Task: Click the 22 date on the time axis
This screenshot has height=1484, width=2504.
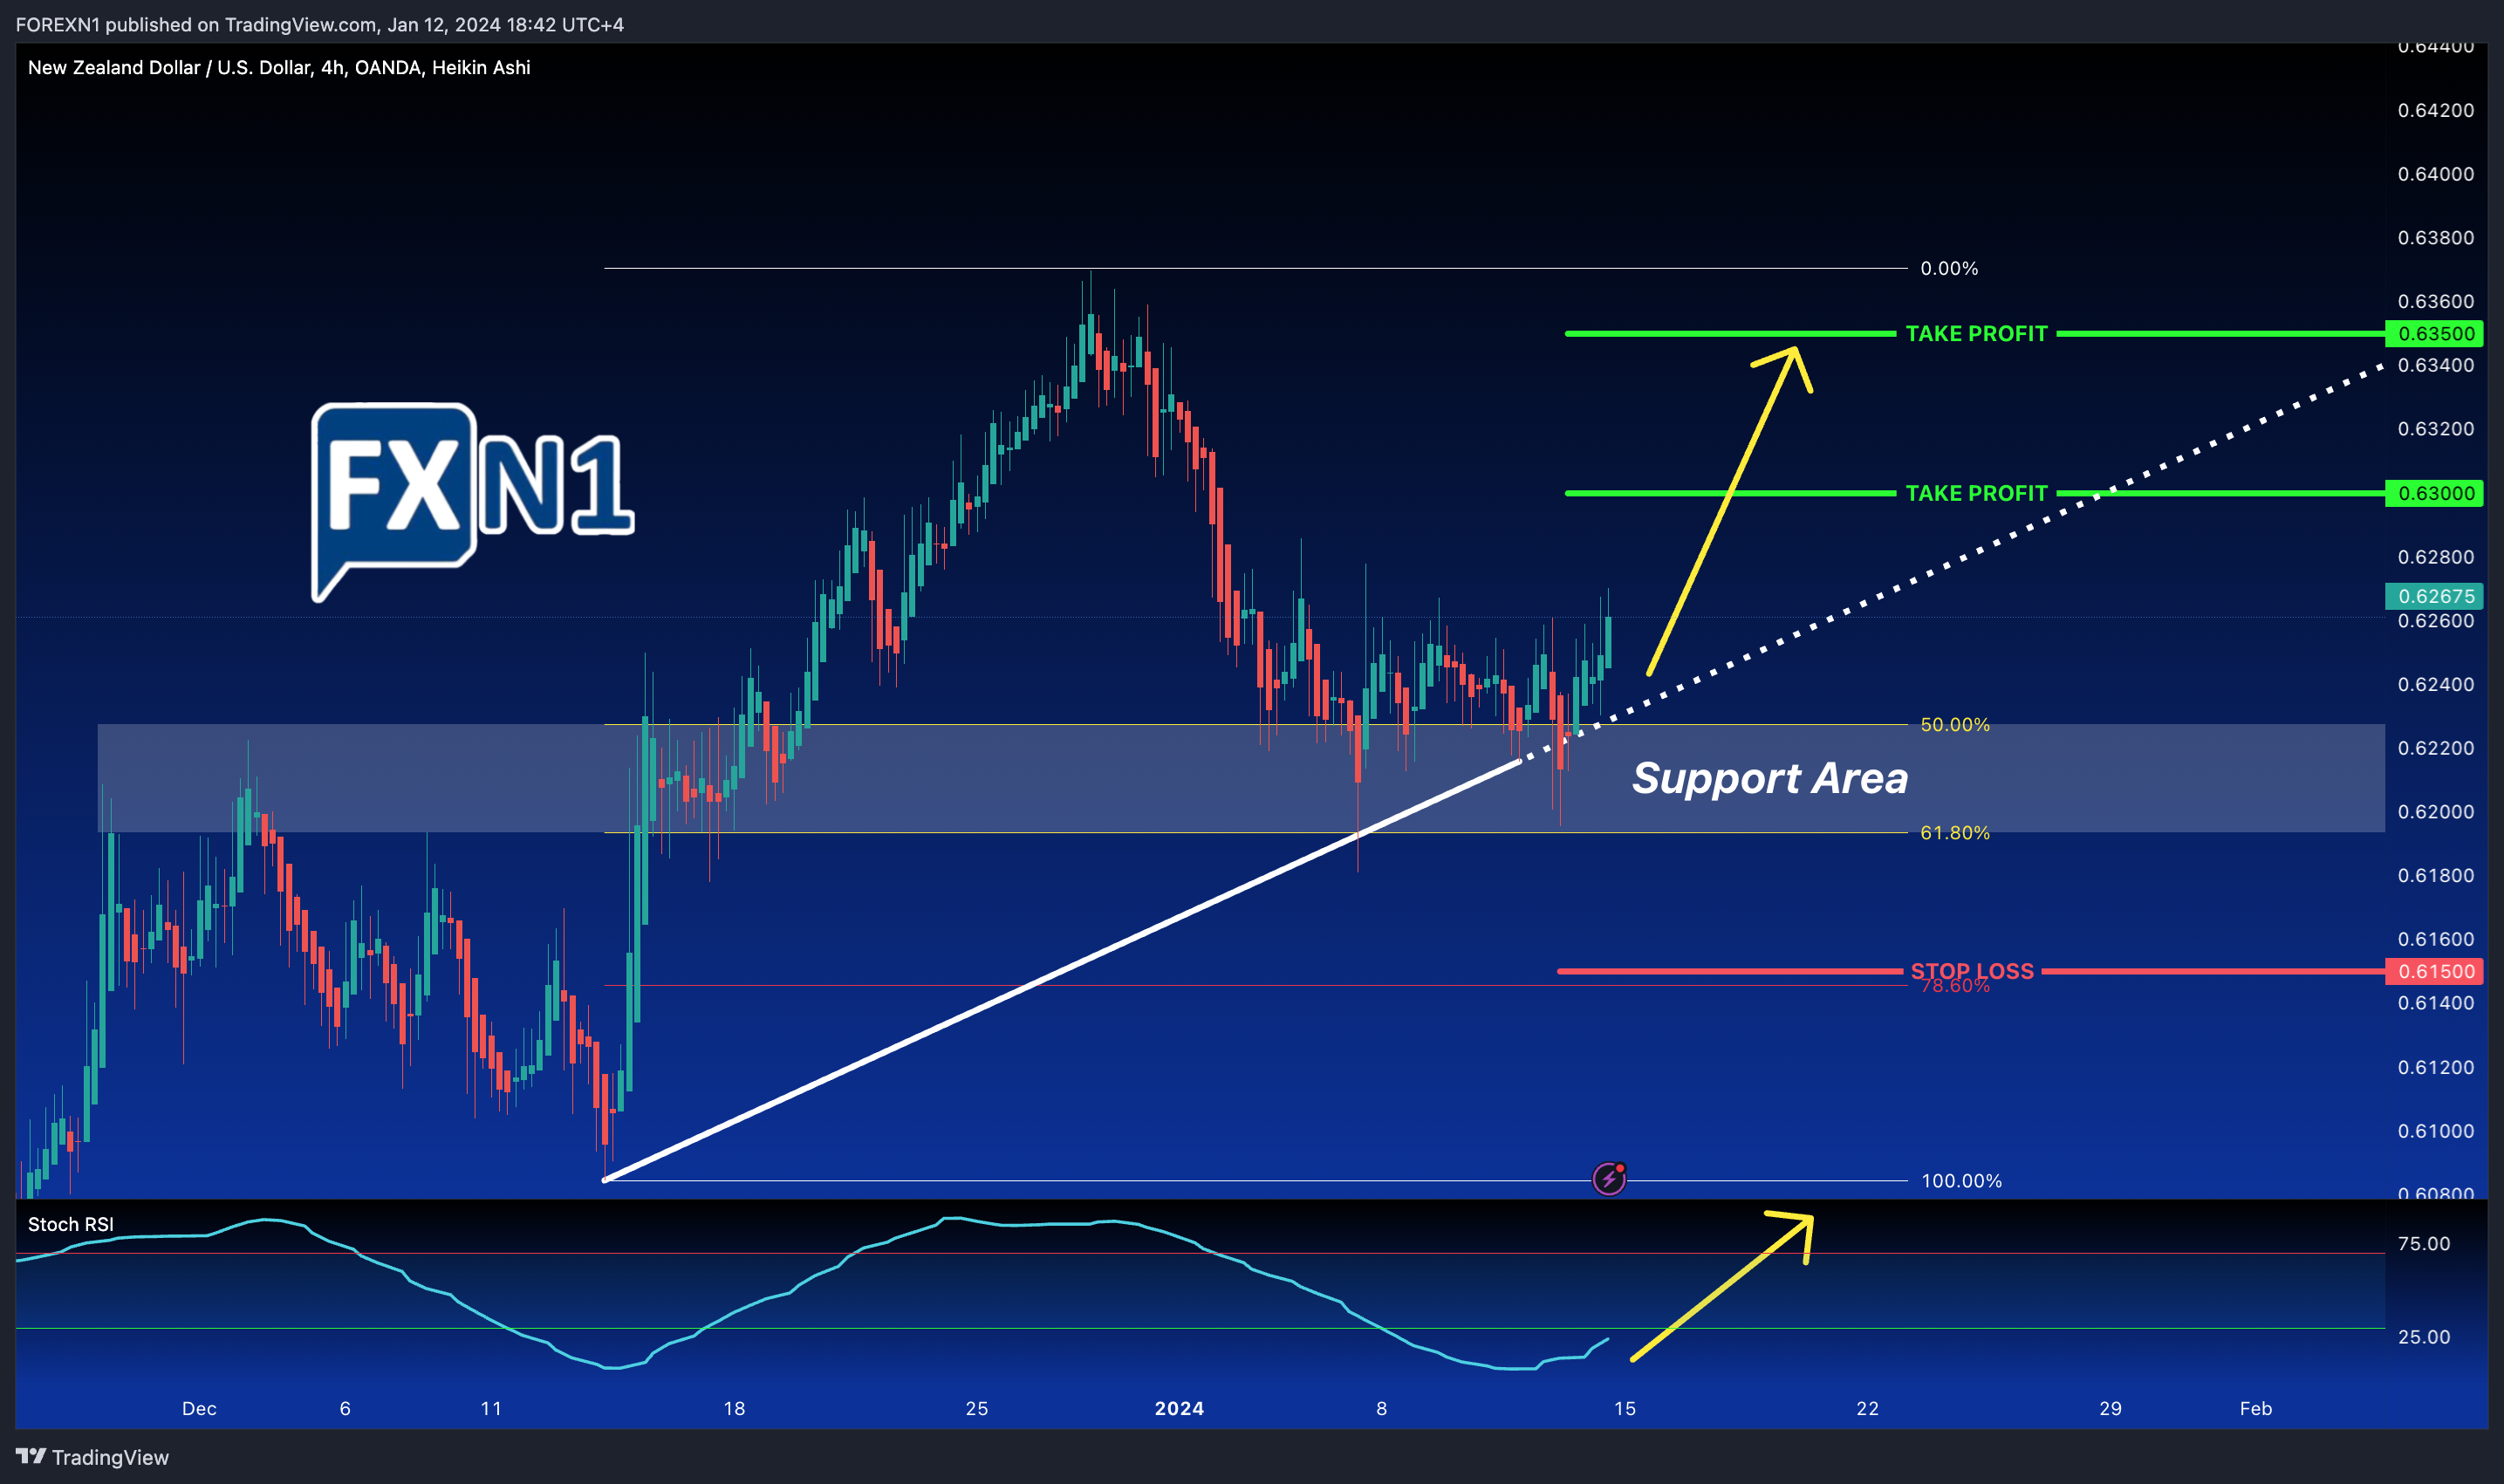Action: (1867, 1408)
